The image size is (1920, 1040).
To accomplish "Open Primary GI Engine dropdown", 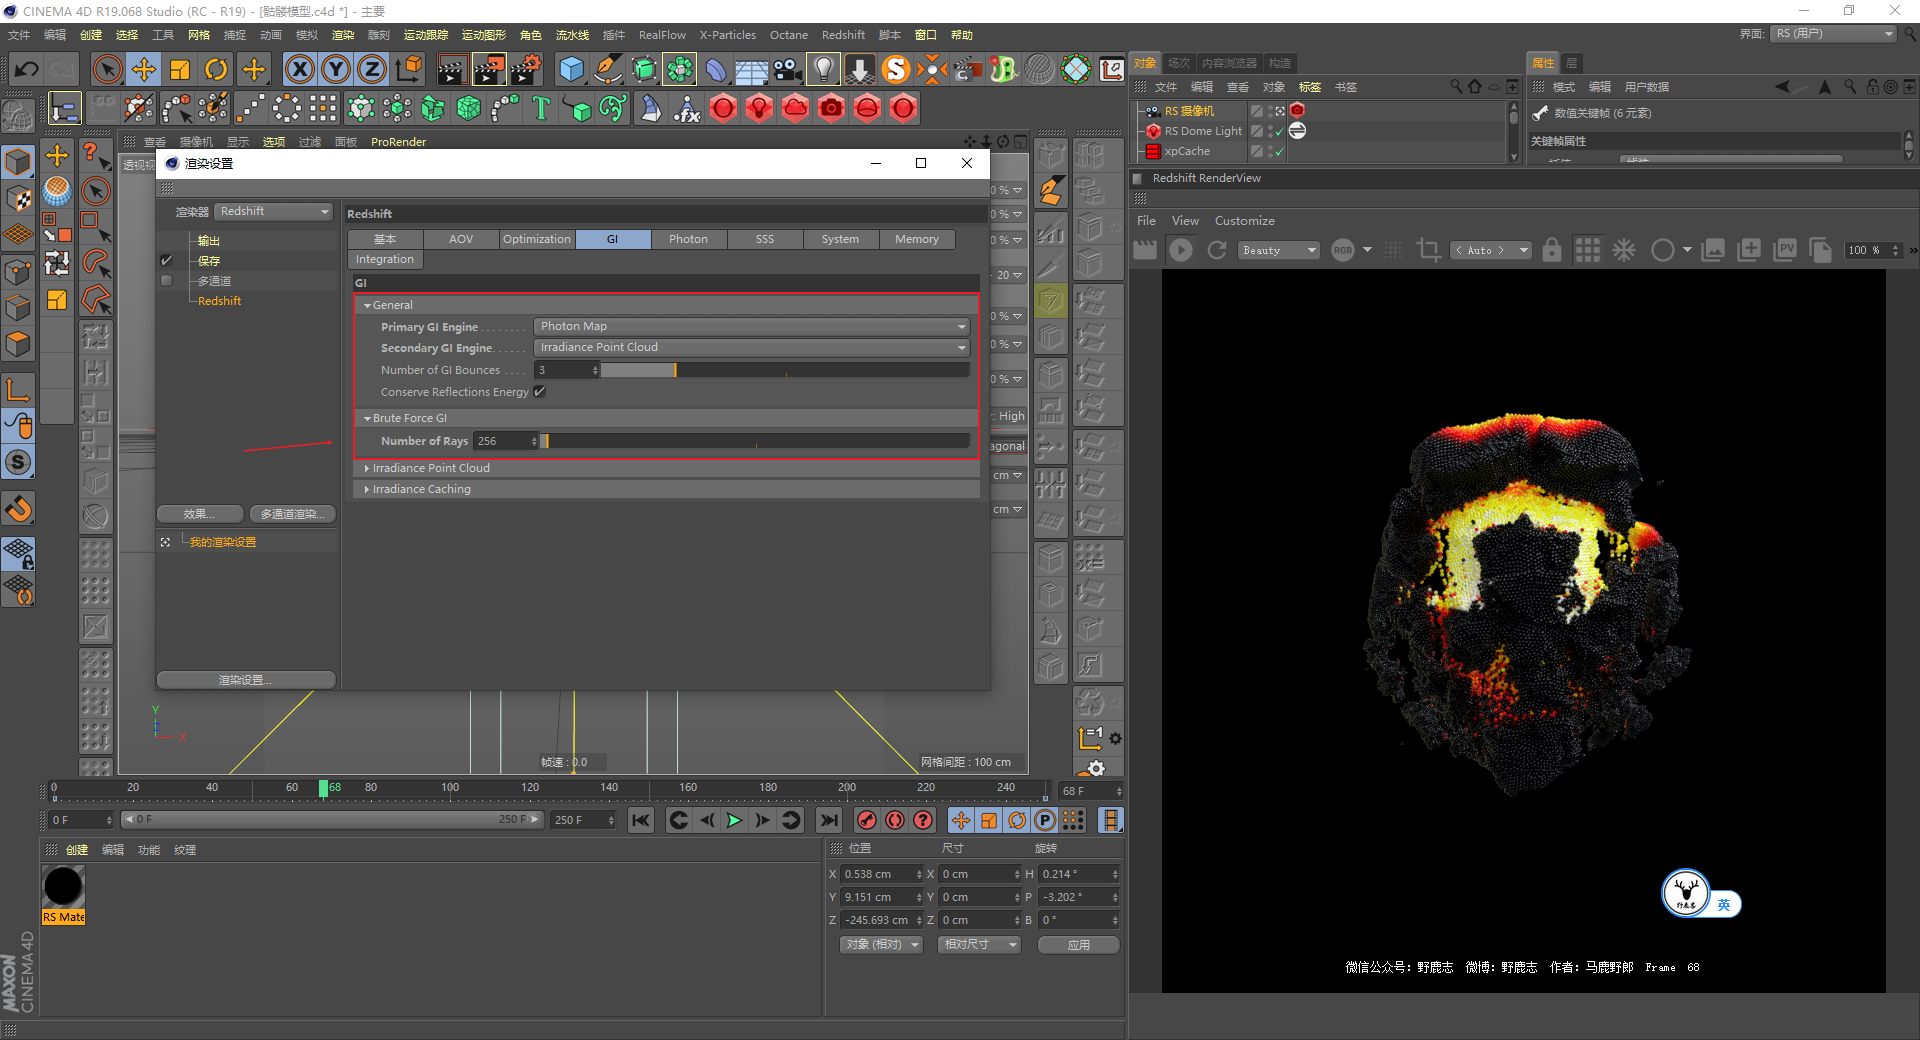I will pos(752,327).
